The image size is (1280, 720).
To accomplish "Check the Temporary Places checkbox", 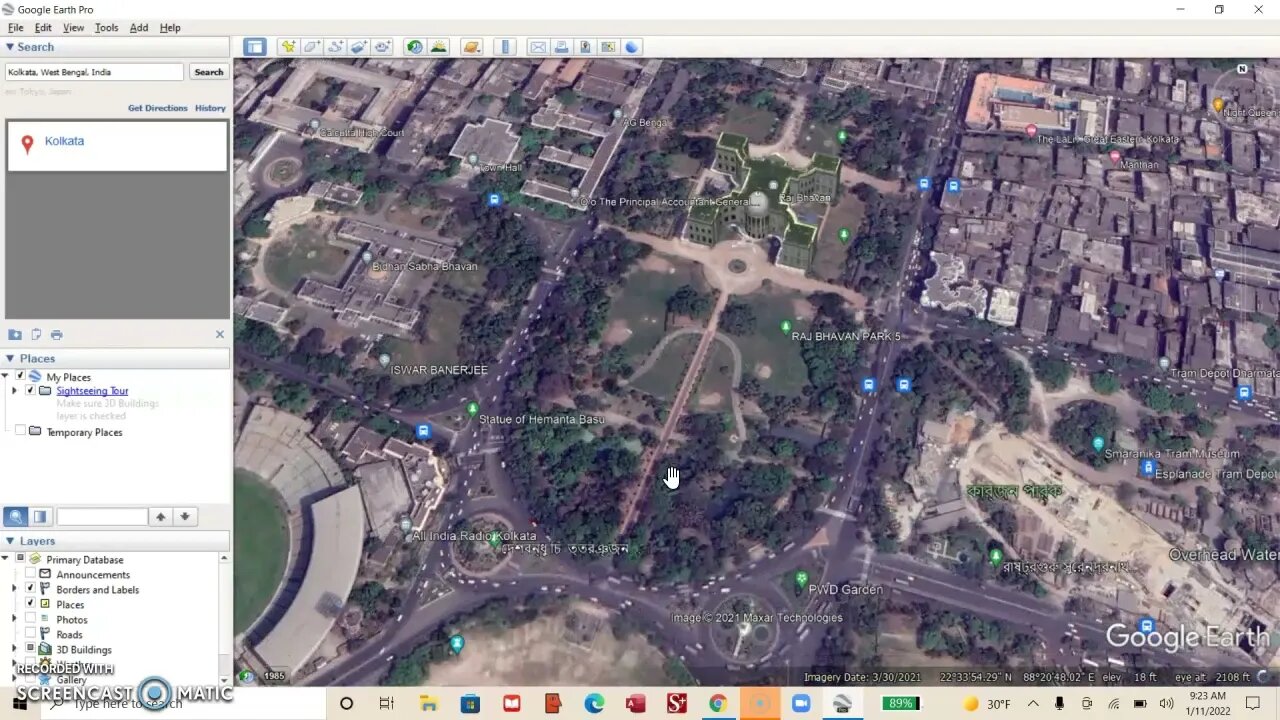I will (20, 431).
